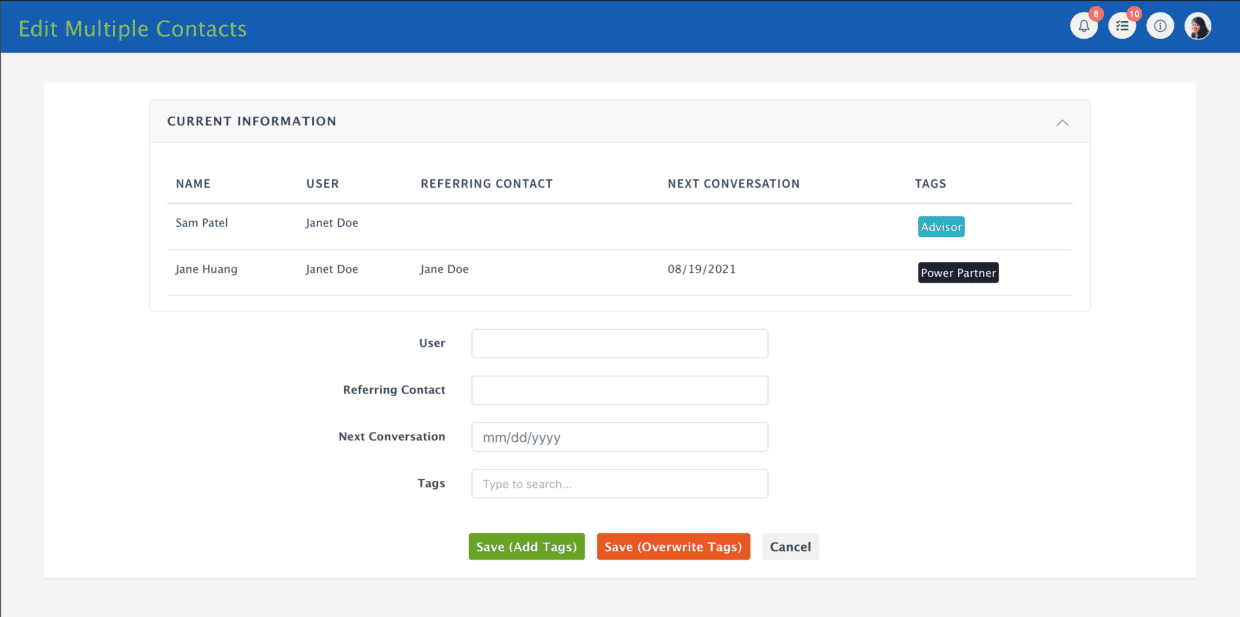Click the REFERRING CONTACT column header
Viewport: 1240px width, 617px height.
[x=486, y=184]
